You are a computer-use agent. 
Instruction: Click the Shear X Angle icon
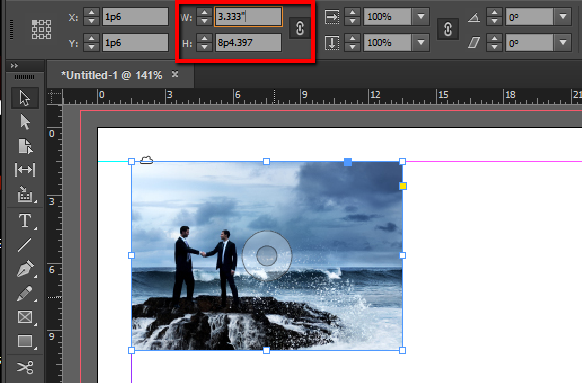(474, 43)
